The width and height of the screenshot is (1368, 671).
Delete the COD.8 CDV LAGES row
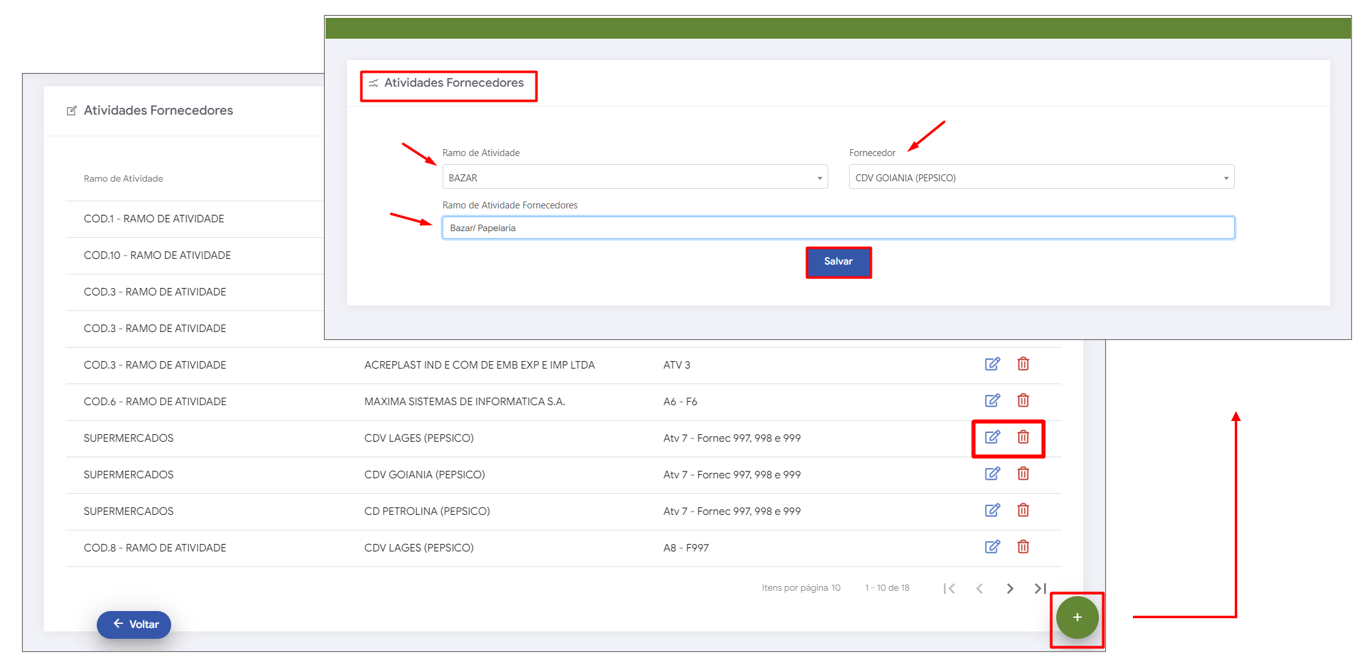1023,547
